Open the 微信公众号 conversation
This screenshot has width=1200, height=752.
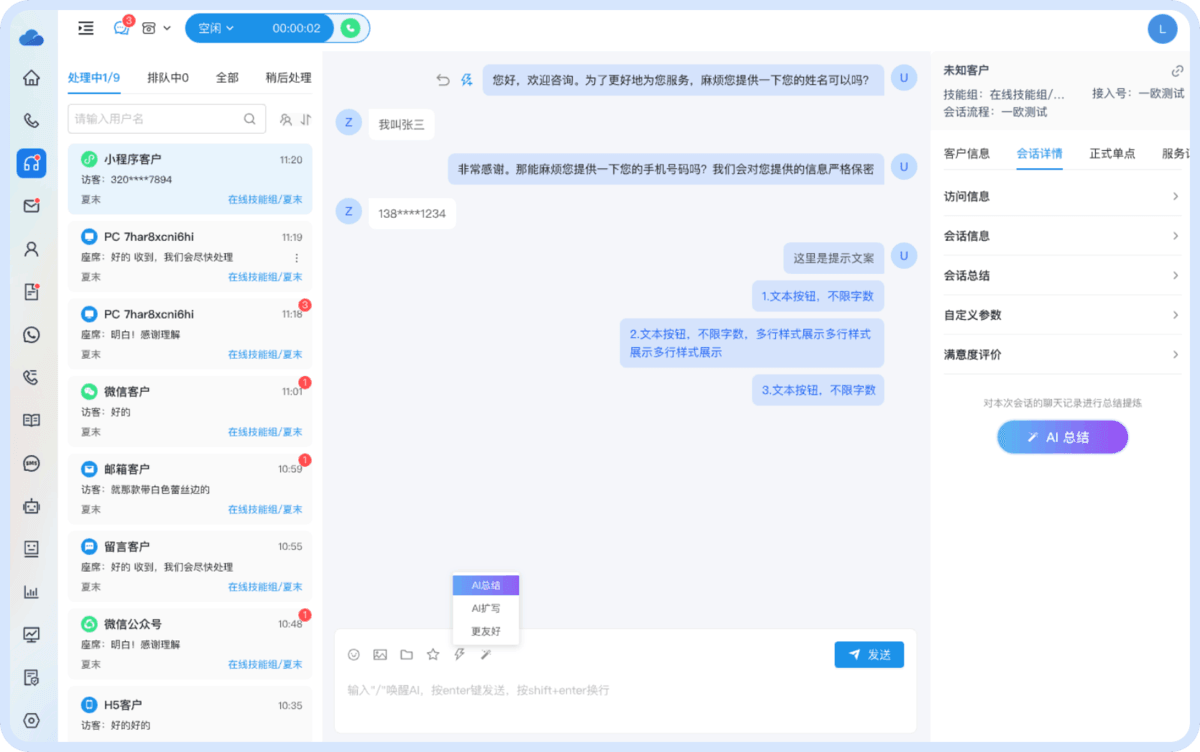190,643
